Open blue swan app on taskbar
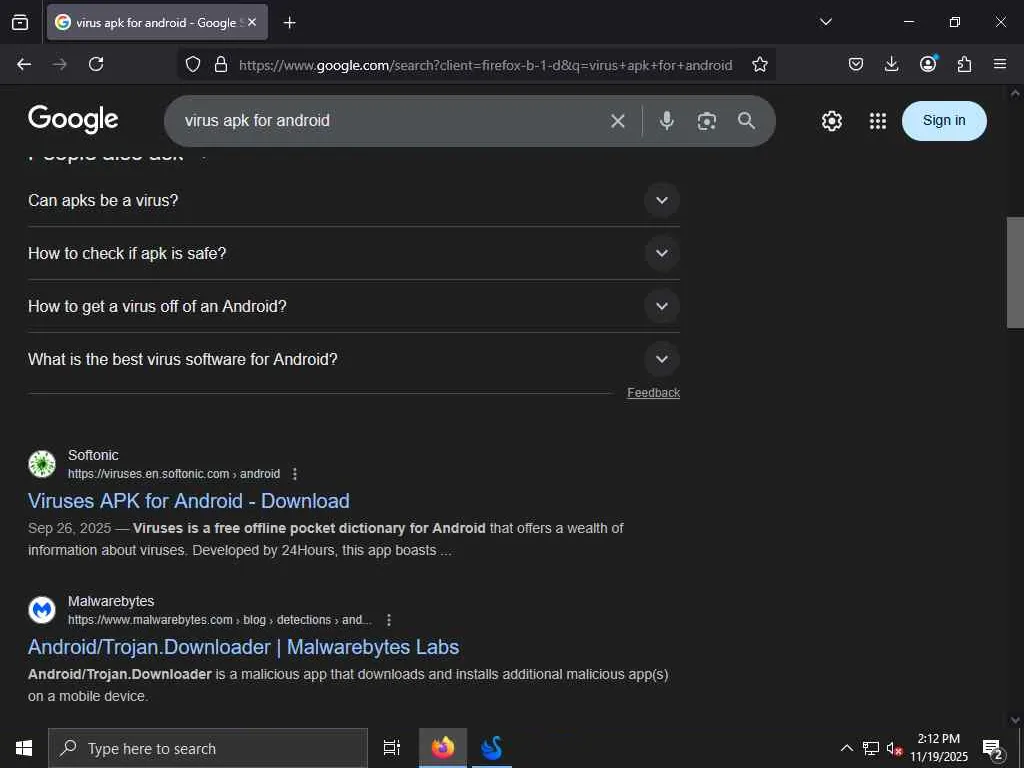Image resolution: width=1024 pixels, height=768 pixels. pyautogui.click(x=492, y=748)
